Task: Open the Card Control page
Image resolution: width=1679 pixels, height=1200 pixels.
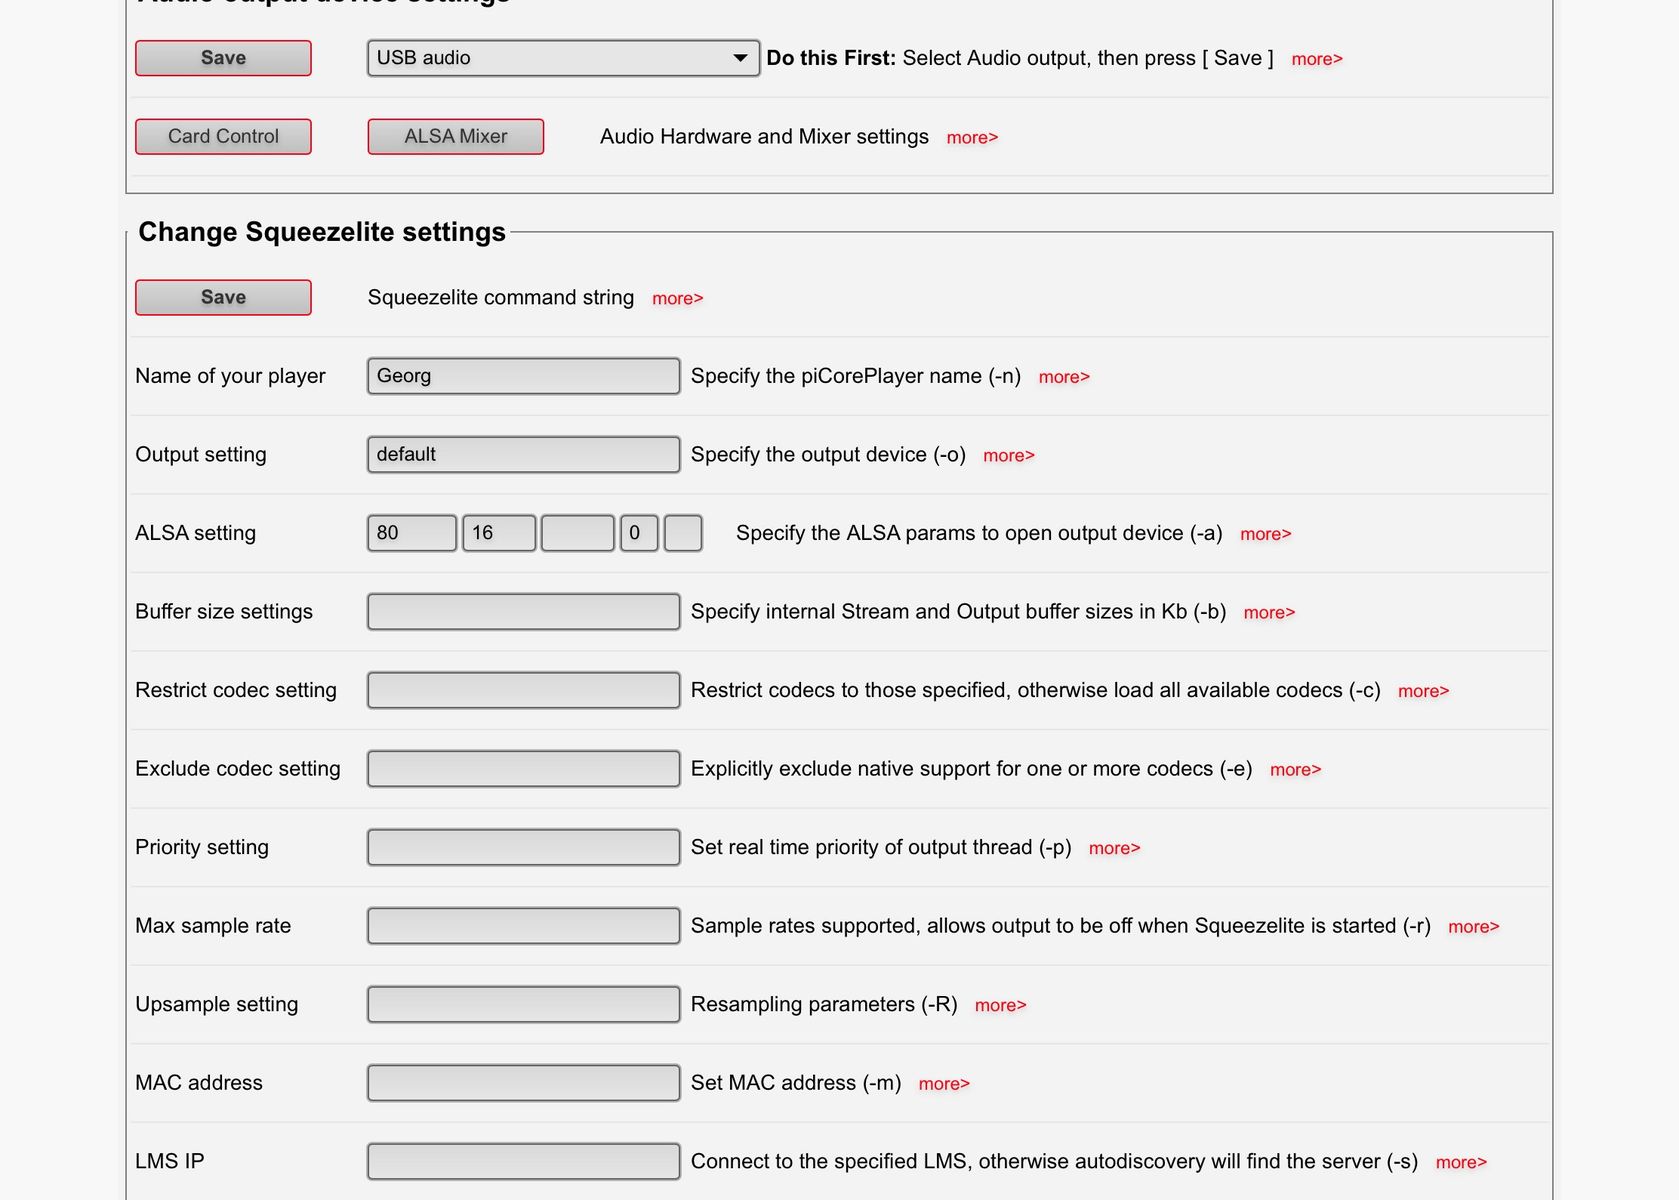Action: (223, 136)
